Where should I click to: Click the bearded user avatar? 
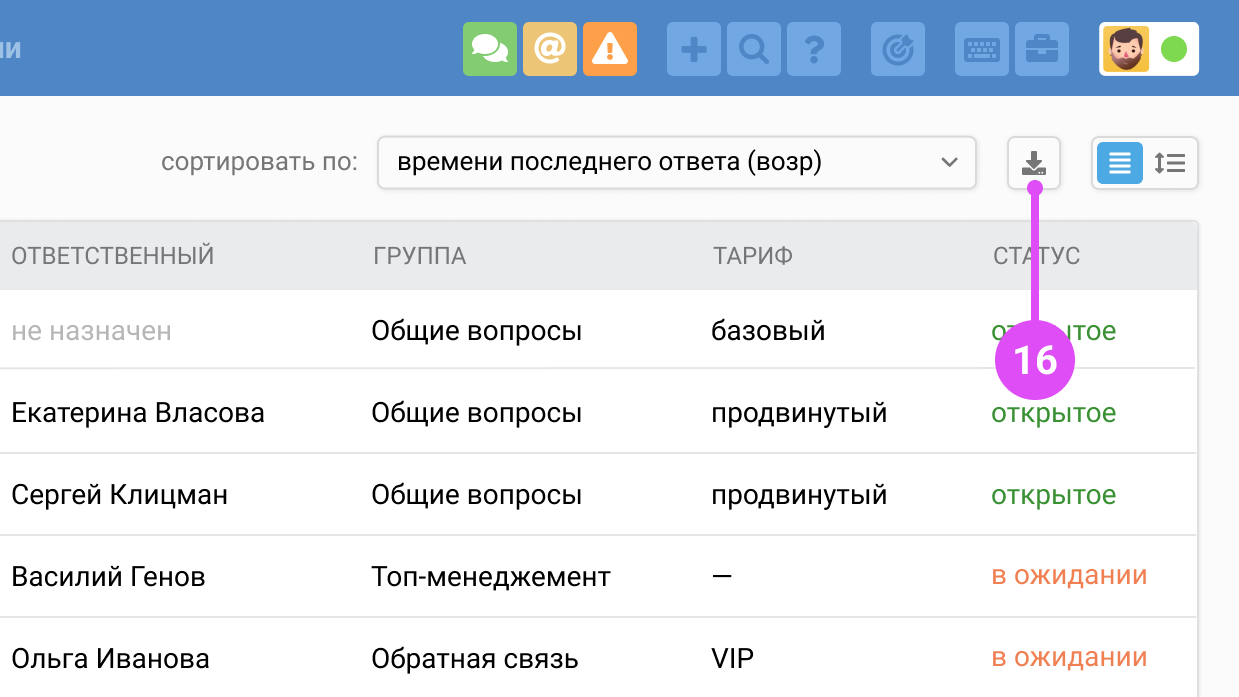(1126, 49)
